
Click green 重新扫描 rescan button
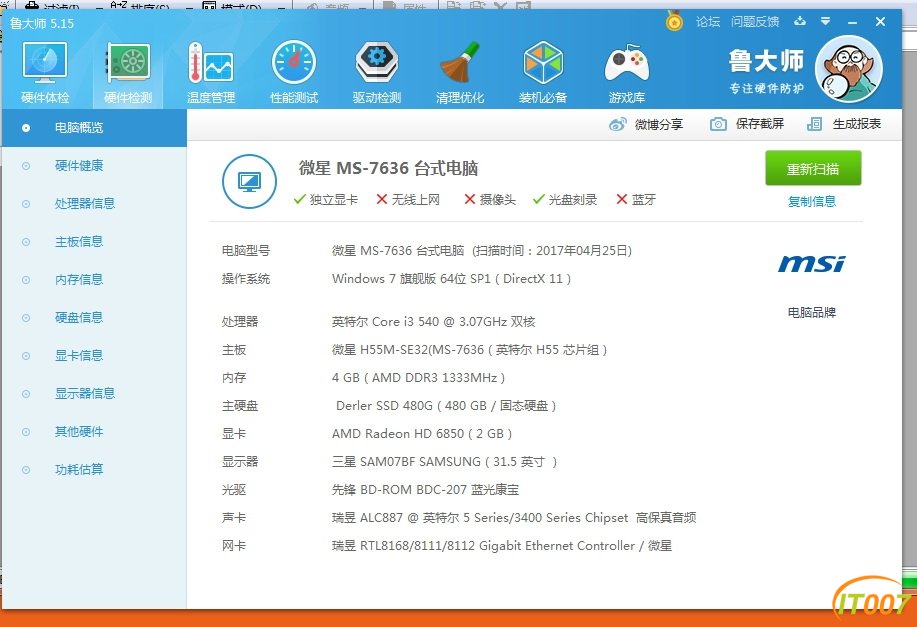(813, 168)
